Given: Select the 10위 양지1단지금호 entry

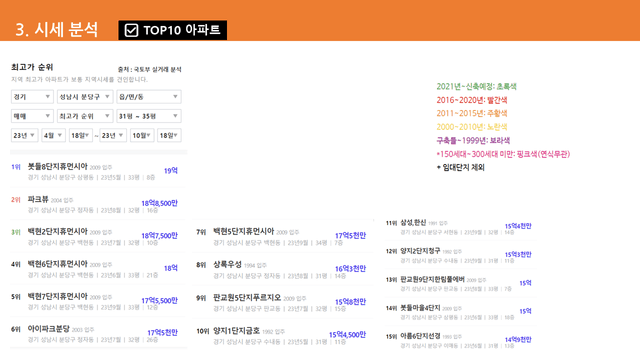Looking at the screenshot, I should pos(281,336).
